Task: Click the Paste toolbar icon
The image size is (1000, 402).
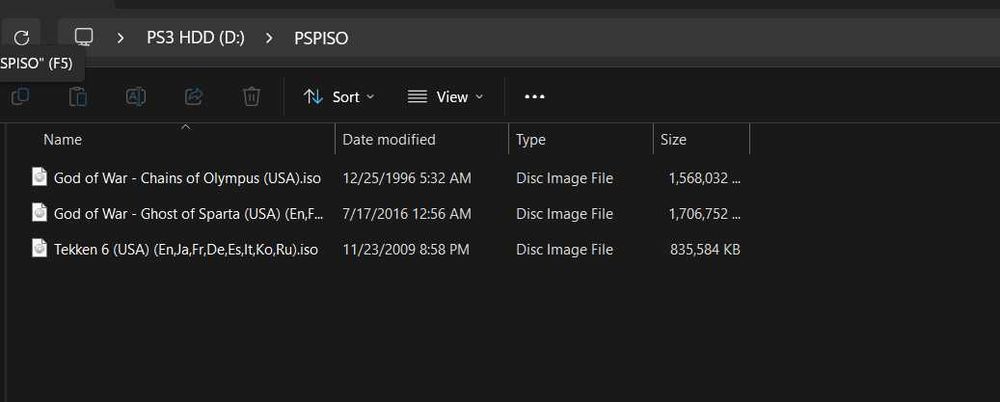Action: pyautogui.click(x=78, y=96)
